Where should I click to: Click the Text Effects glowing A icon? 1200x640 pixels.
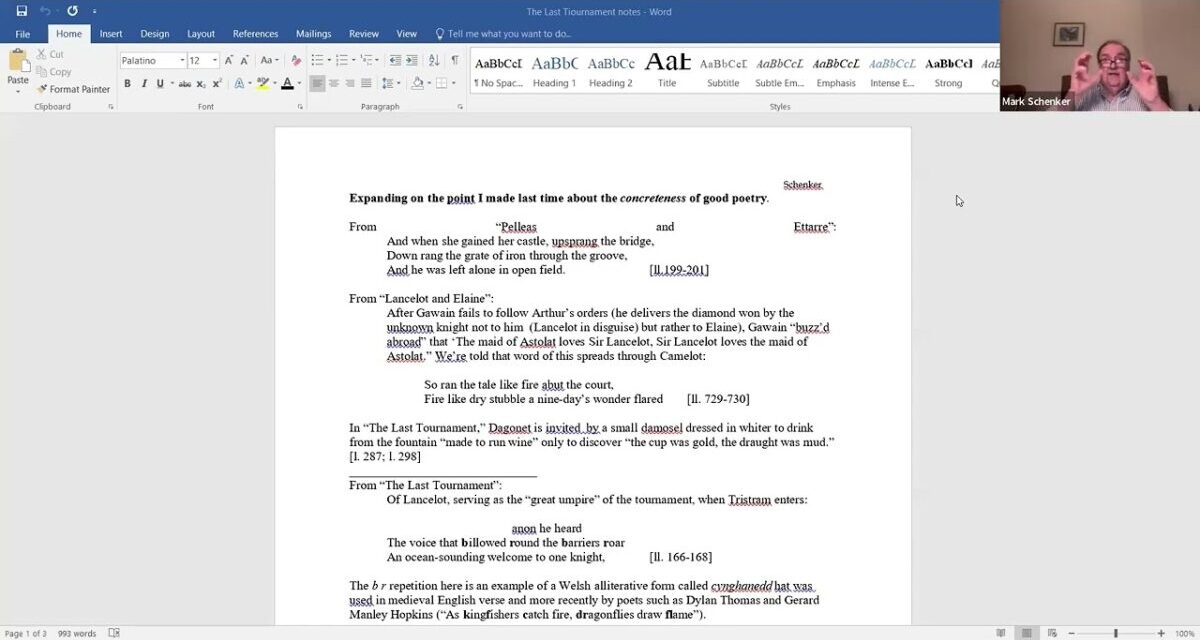tap(239, 84)
